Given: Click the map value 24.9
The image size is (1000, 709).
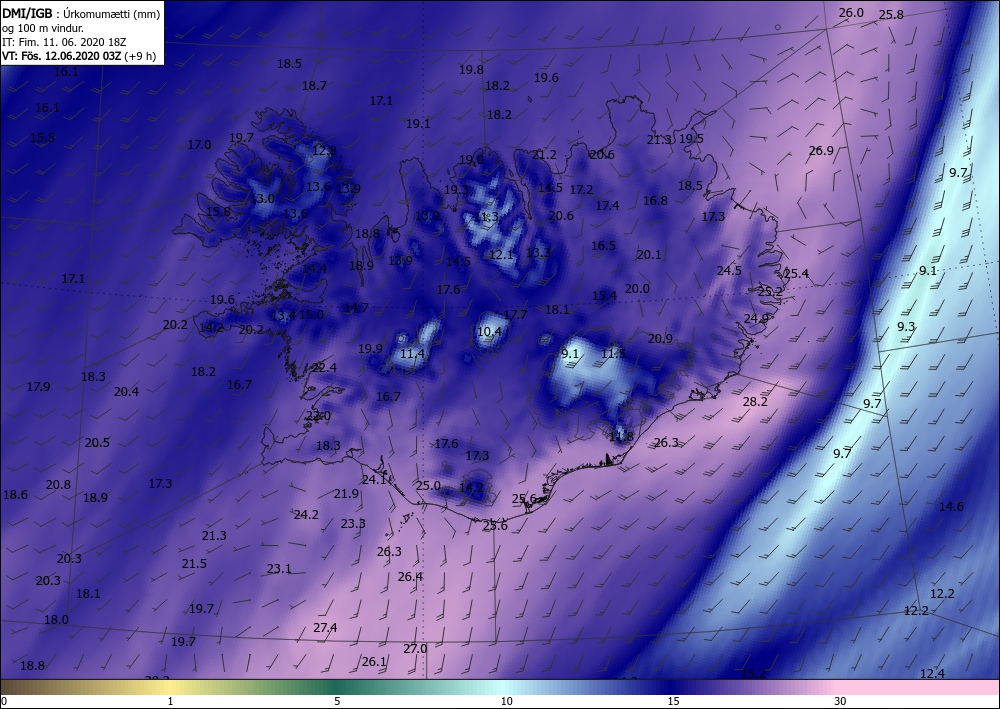Looking at the screenshot, I should [x=756, y=319].
